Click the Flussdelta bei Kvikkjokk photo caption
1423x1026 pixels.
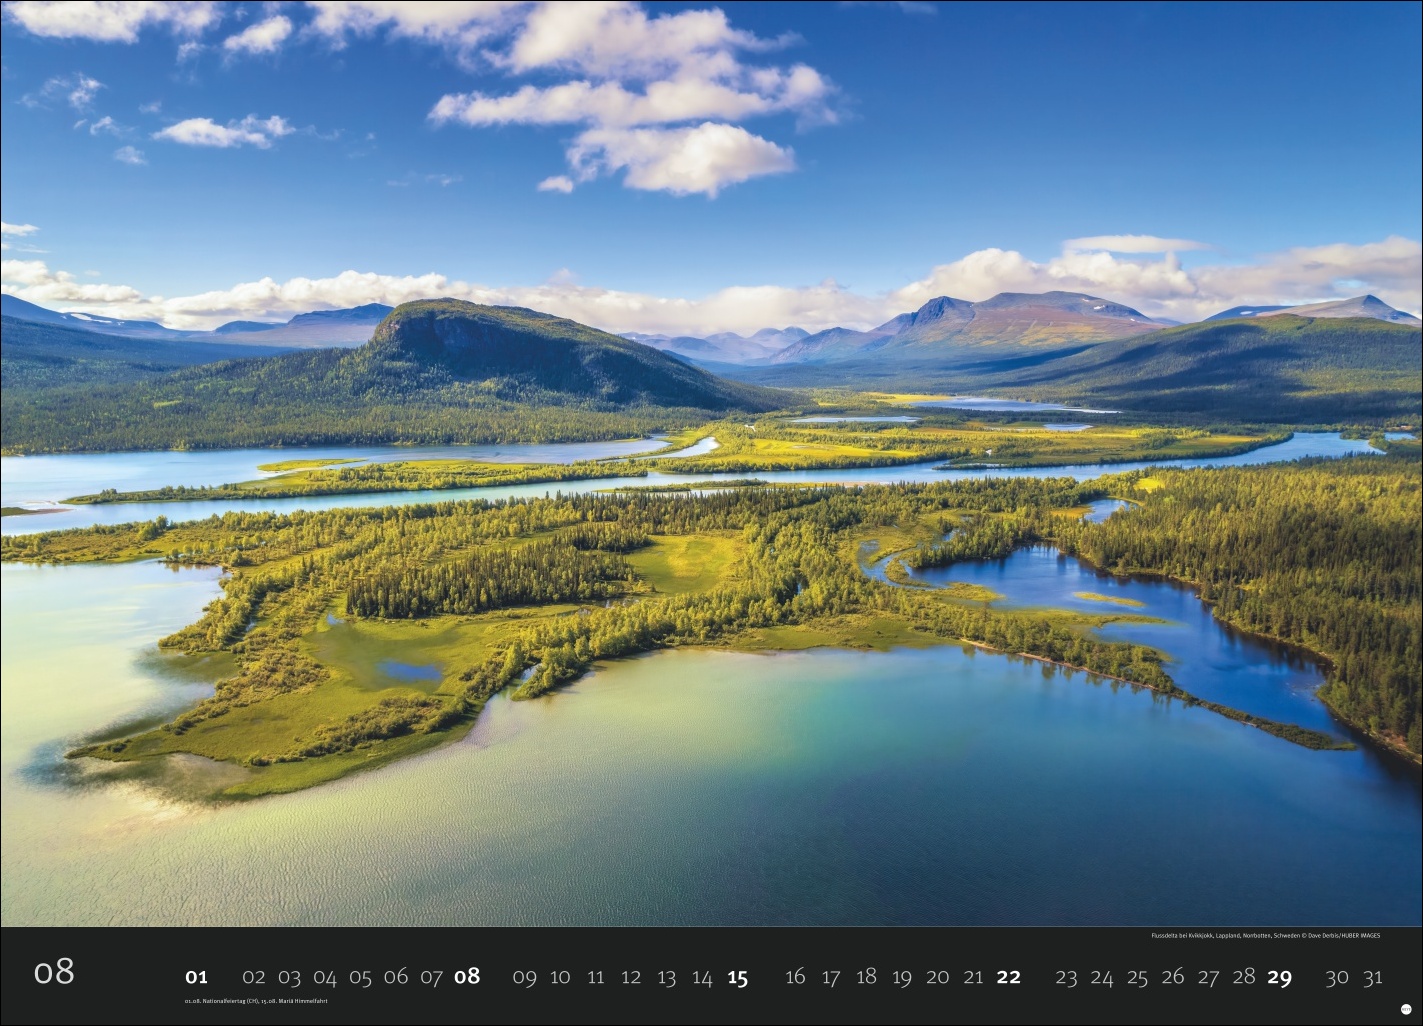point(1265,936)
